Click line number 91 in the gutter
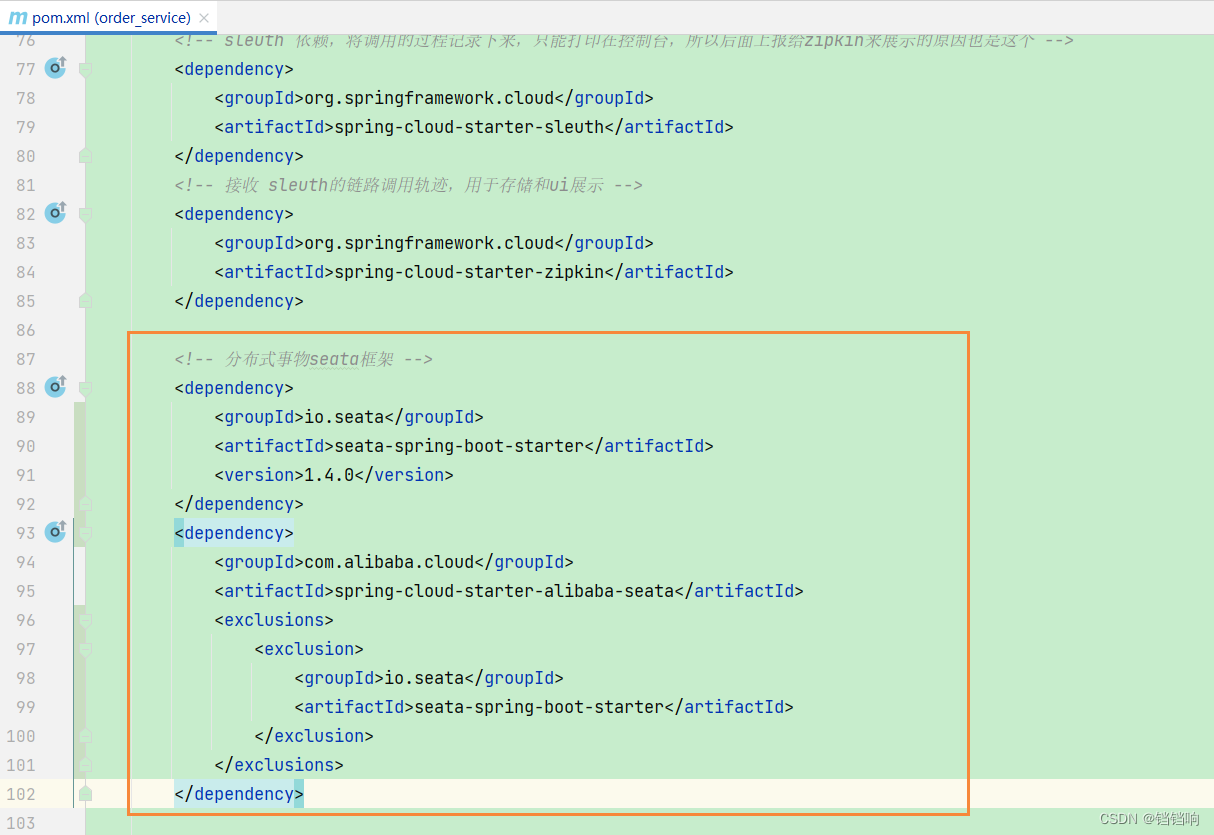Image resolution: width=1214 pixels, height=835 pixels. pyautogui.click(x=26, y=475)
